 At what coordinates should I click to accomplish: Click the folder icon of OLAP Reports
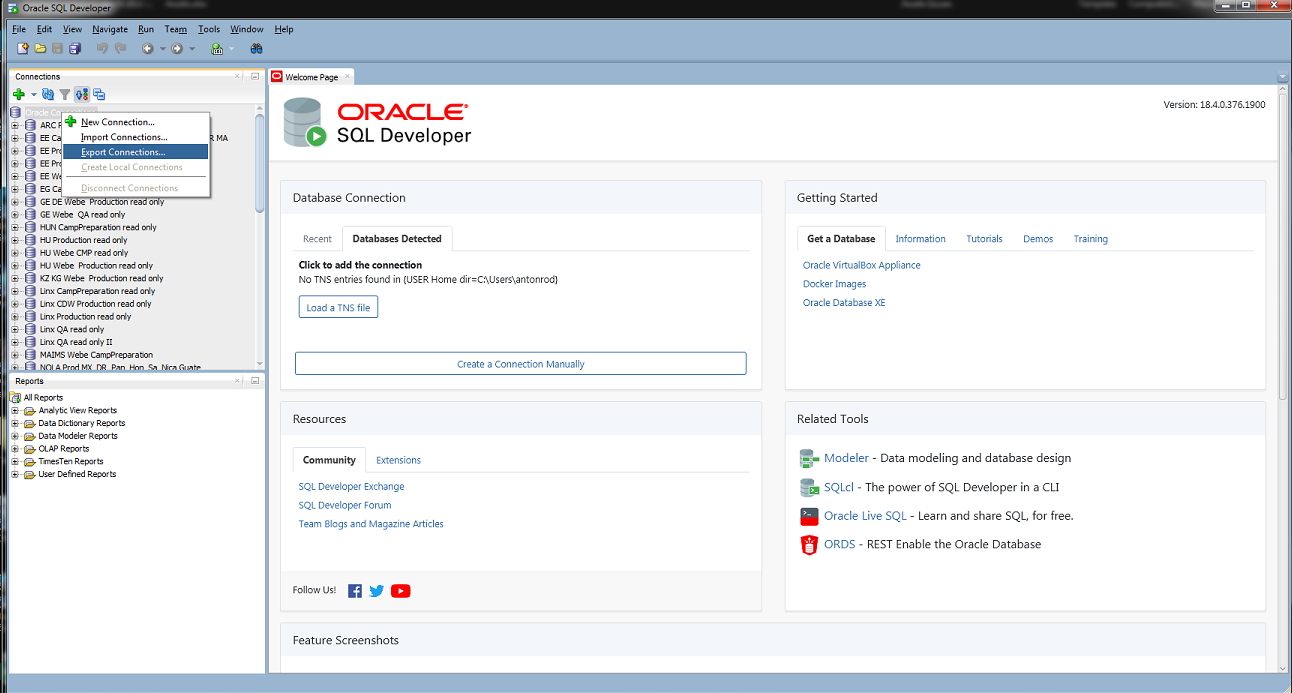pyautogui.click(x=30, y=449)
